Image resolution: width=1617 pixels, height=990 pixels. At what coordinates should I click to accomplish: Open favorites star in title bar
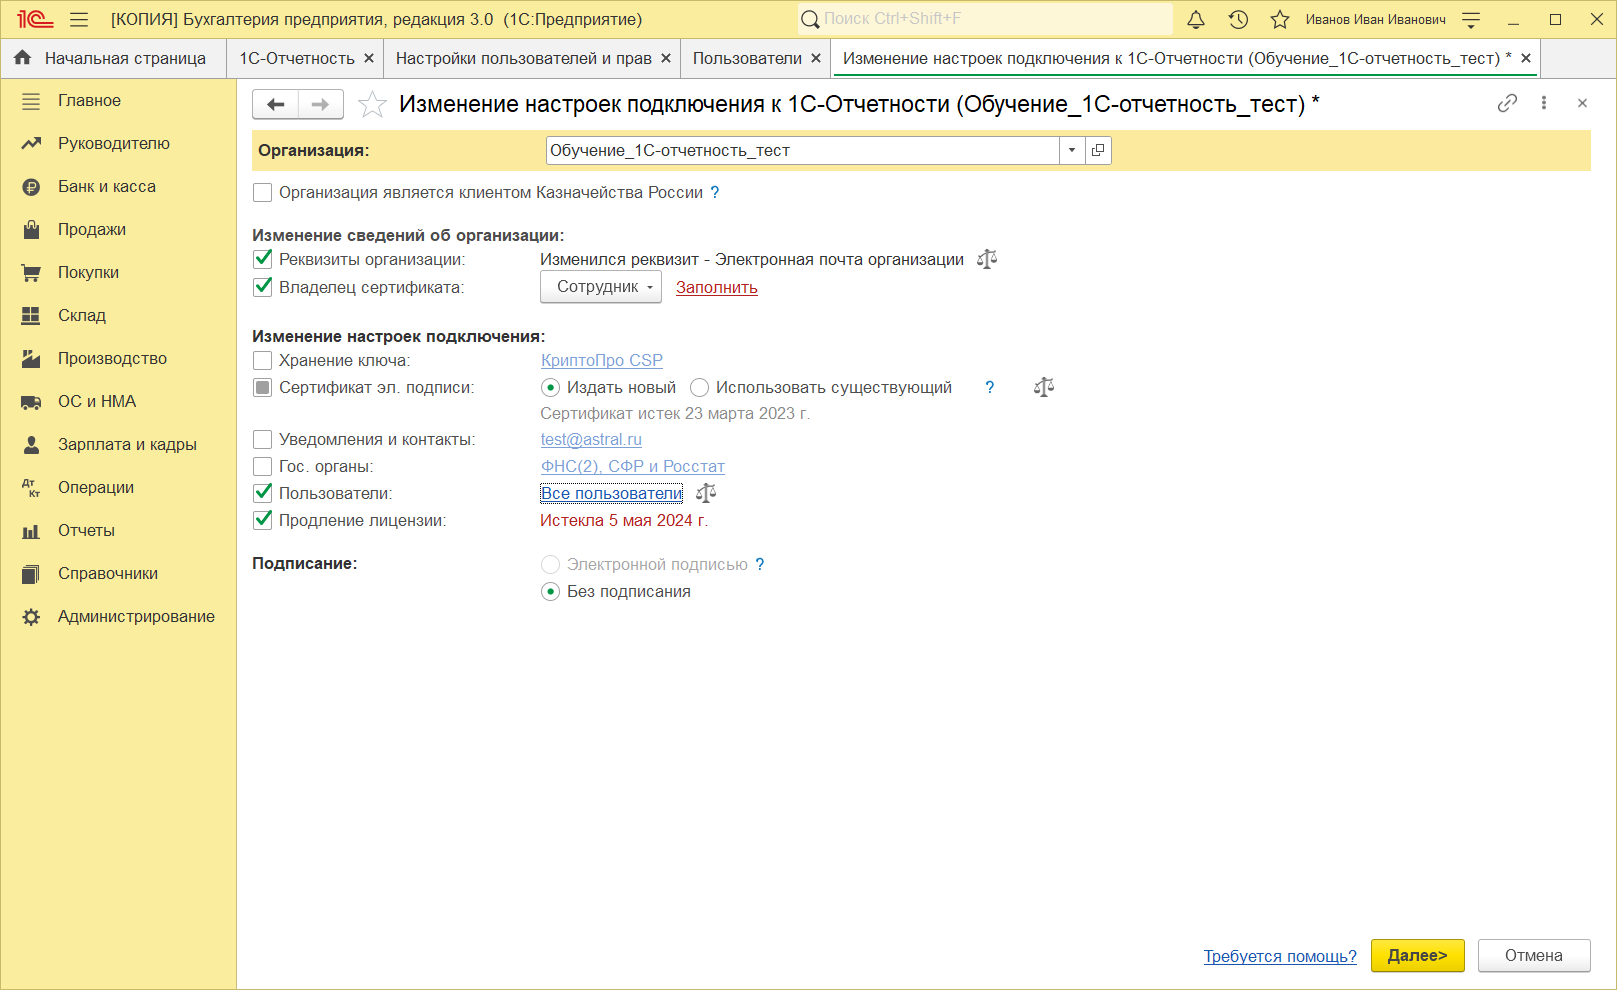click(x=1280, y=19)
